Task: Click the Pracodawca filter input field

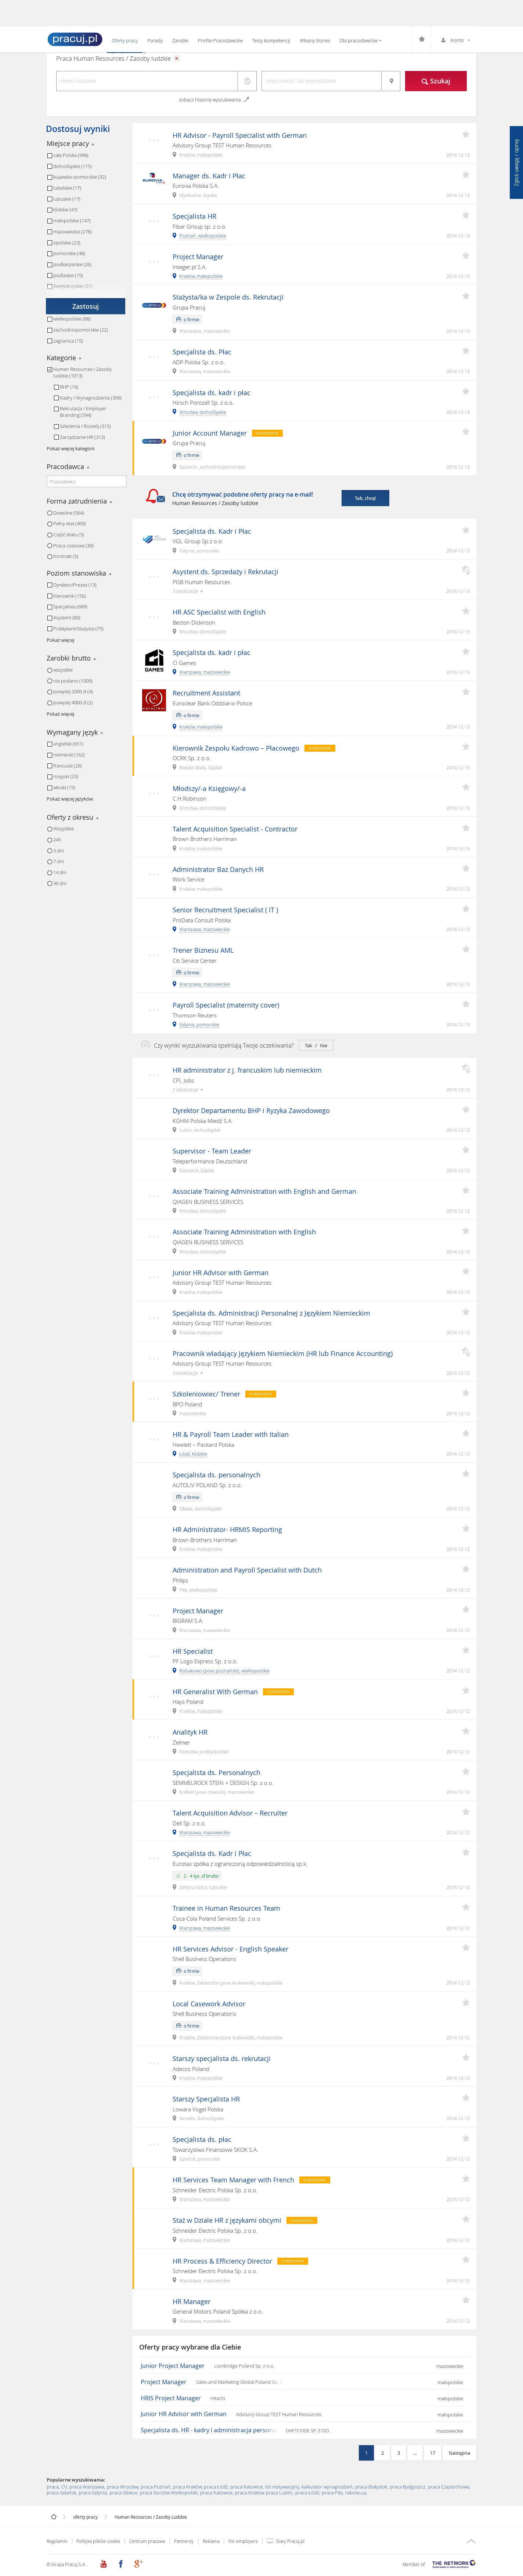Action: [86, 482]
